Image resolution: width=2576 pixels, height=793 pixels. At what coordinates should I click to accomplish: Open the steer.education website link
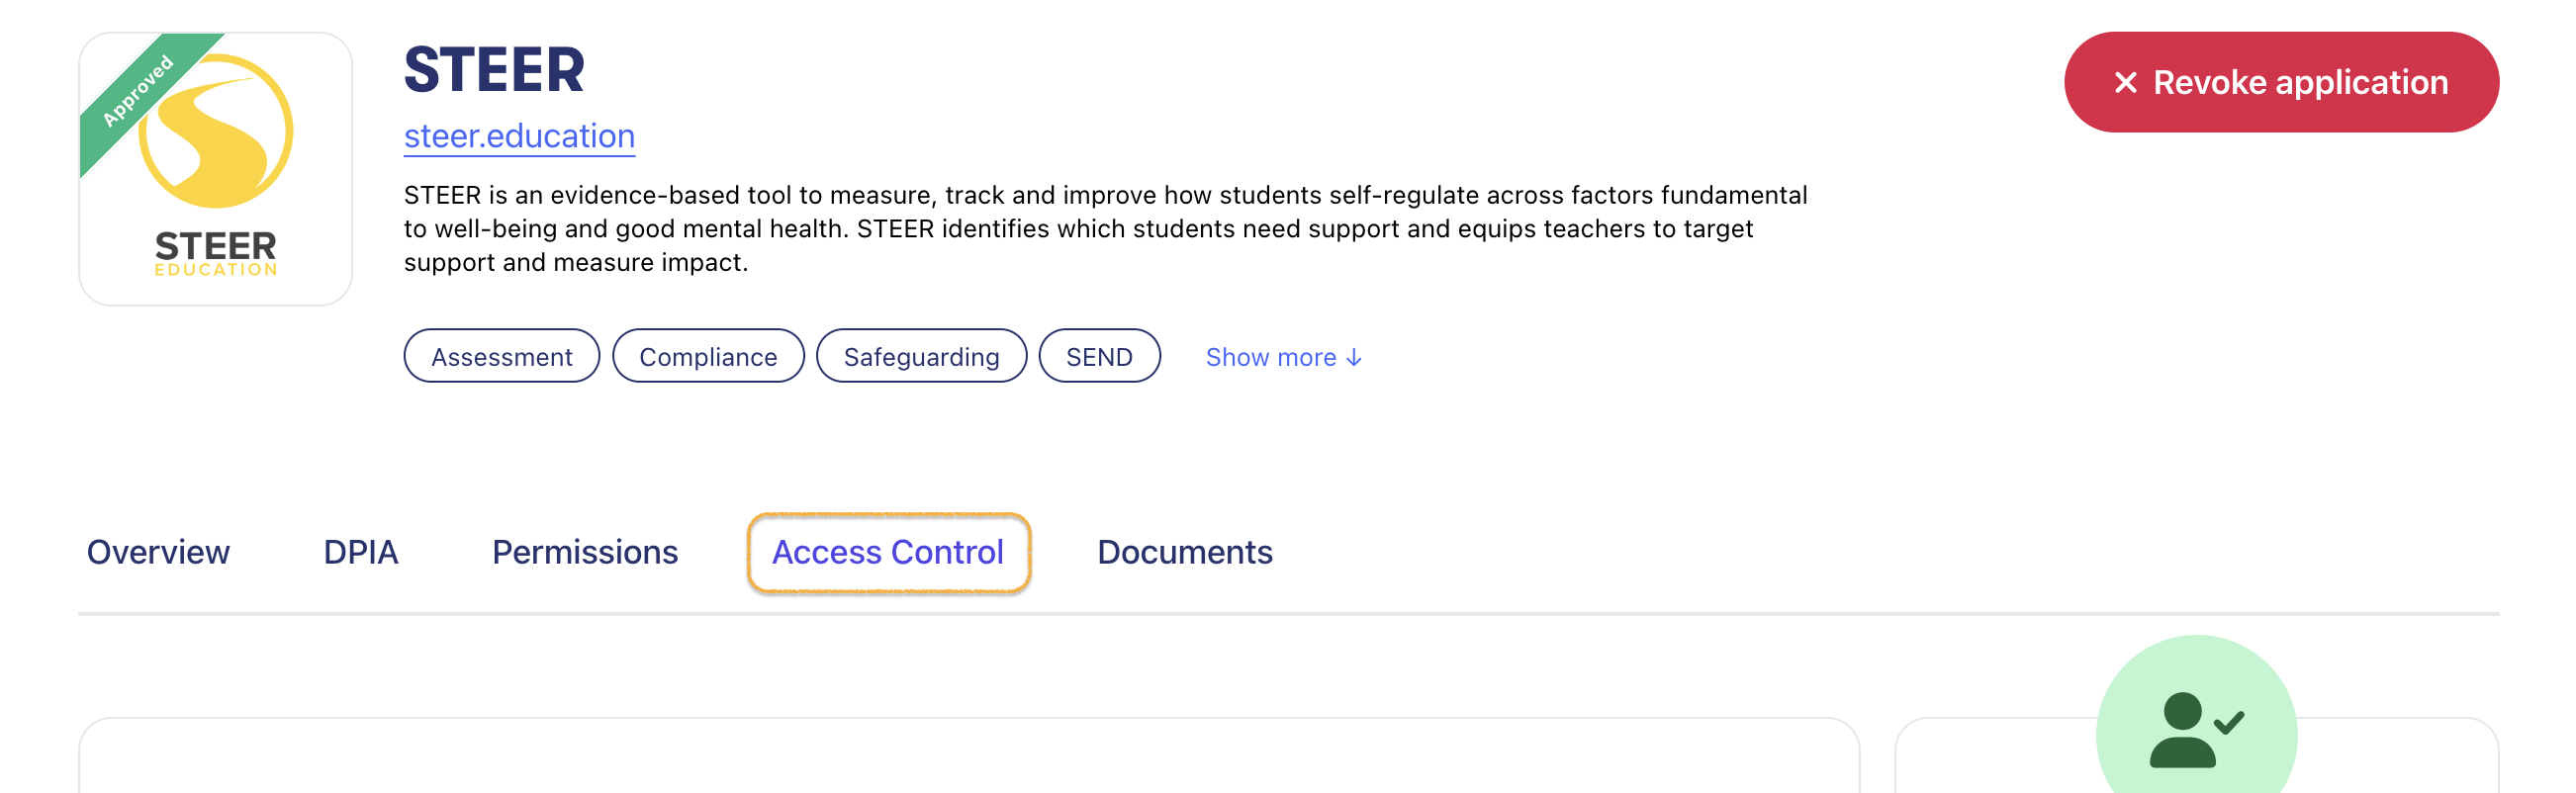point(519,136)
